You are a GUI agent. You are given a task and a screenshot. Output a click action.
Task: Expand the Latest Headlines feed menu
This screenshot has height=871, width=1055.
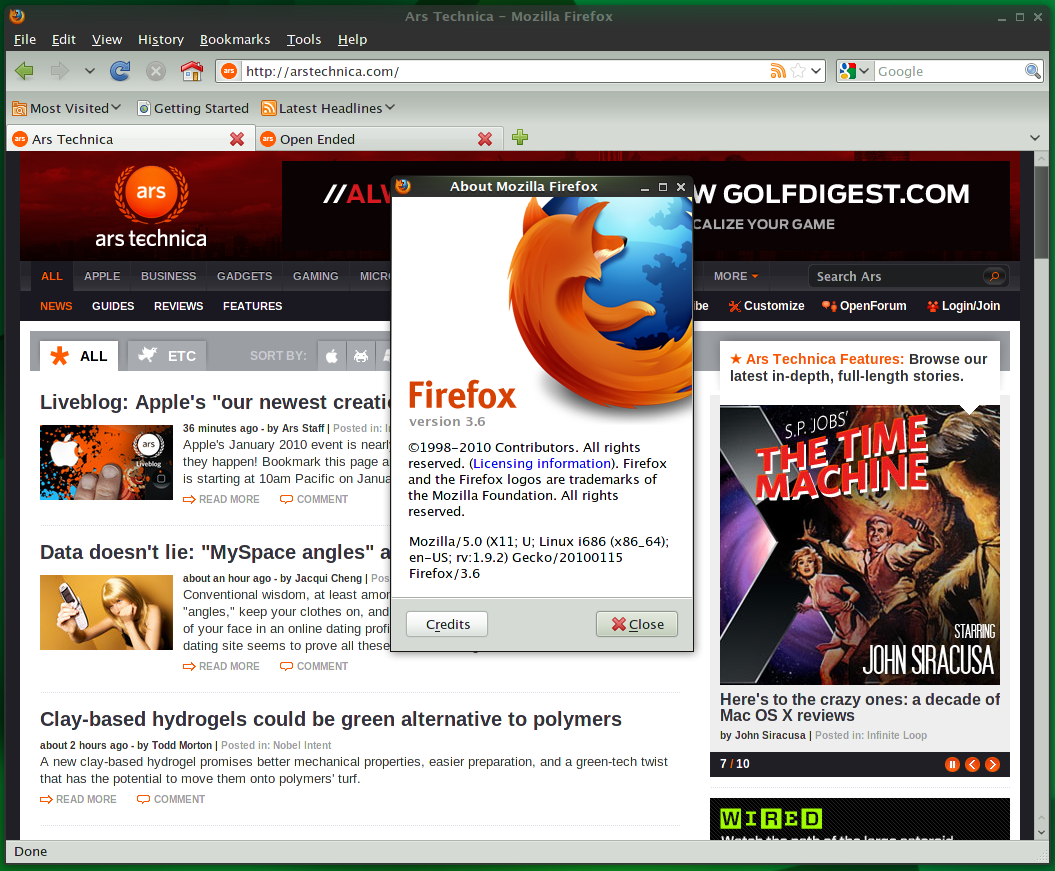(x=328, y=108)
